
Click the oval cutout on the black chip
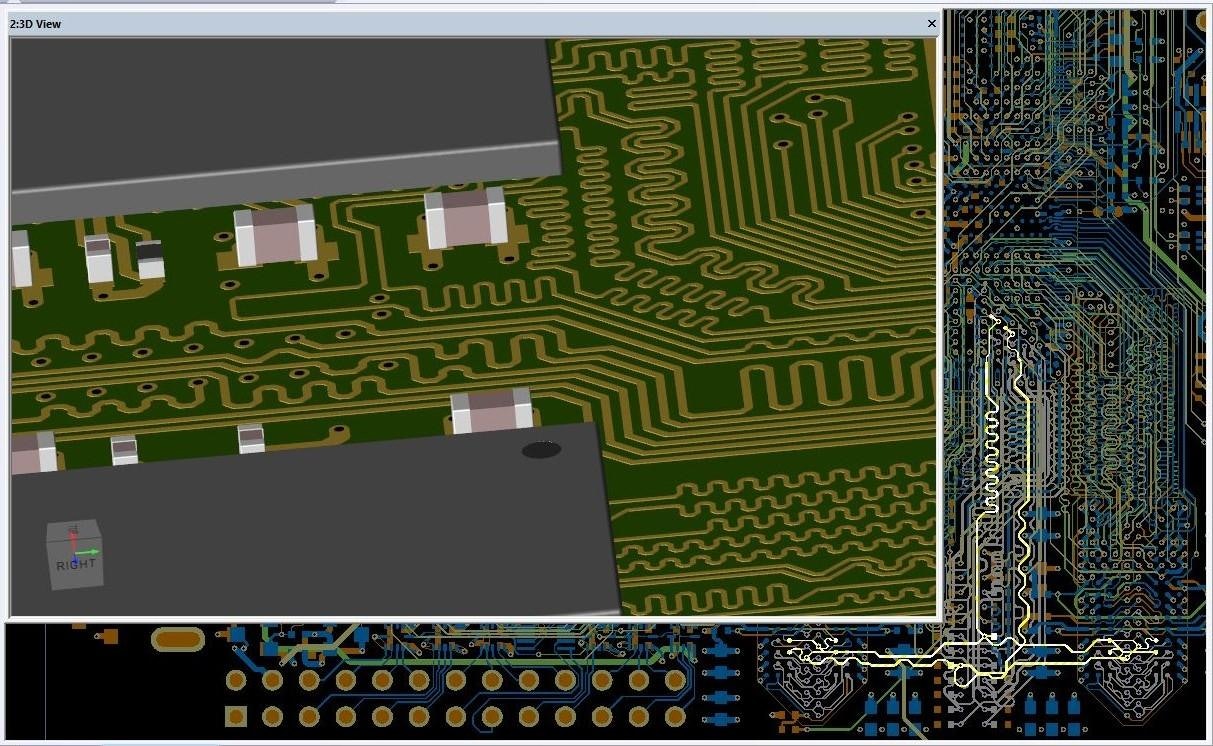click(541, 450)
